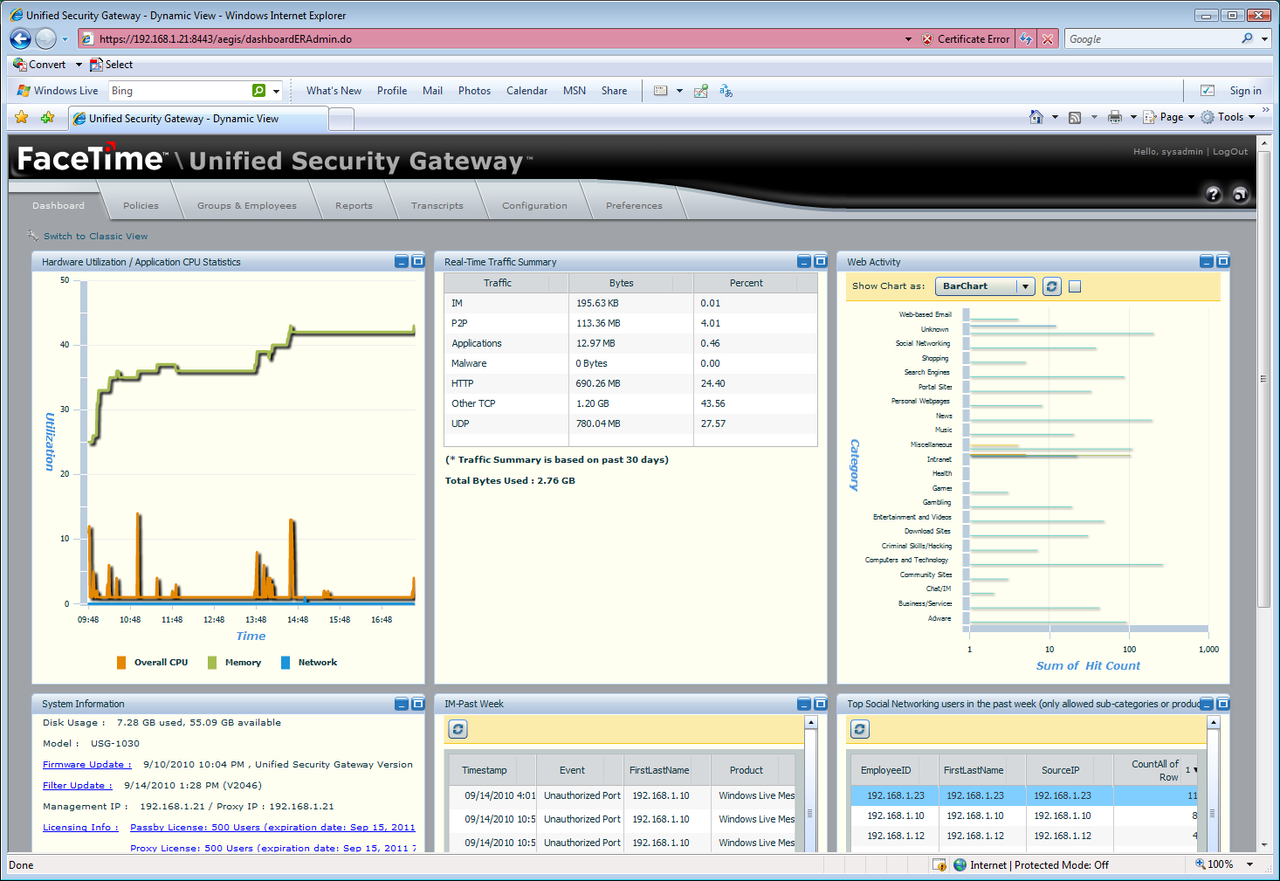Select the Configuration tab
Image resolution: width=1280 pixels, height=881 pixels.
pos(535,205)
